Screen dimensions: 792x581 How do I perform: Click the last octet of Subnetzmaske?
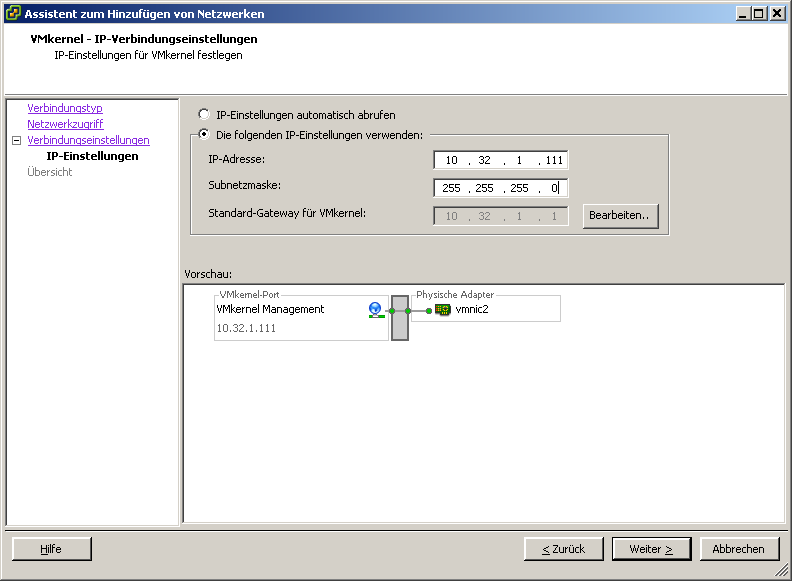554,188
